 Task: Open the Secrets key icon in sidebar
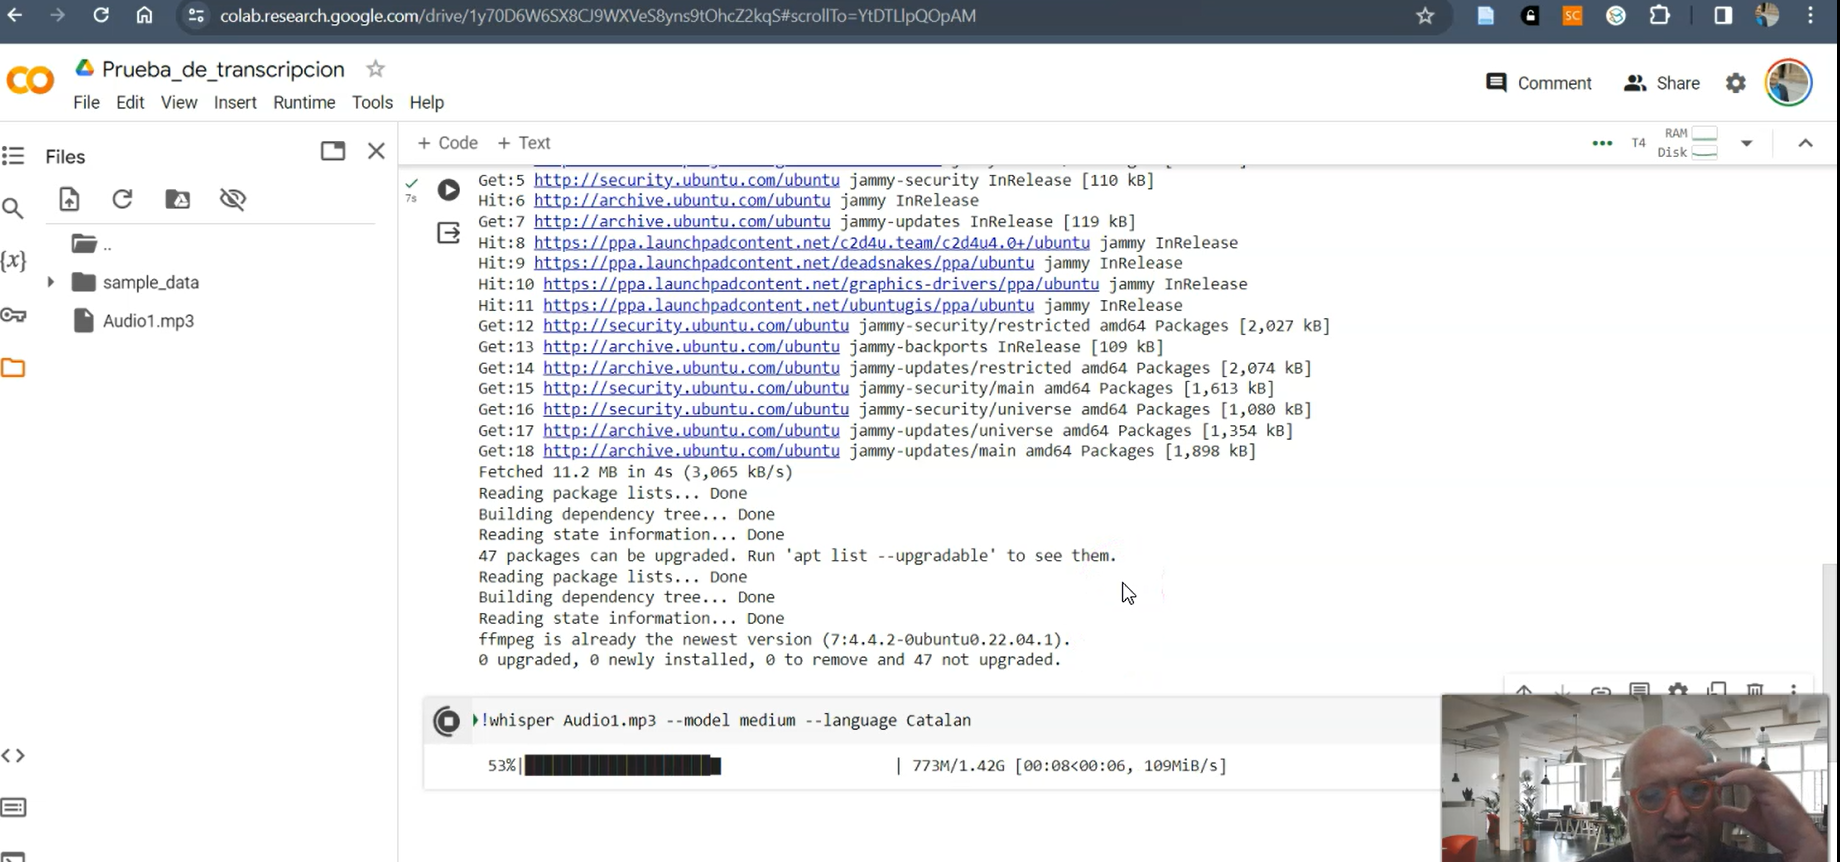(13, 315)
